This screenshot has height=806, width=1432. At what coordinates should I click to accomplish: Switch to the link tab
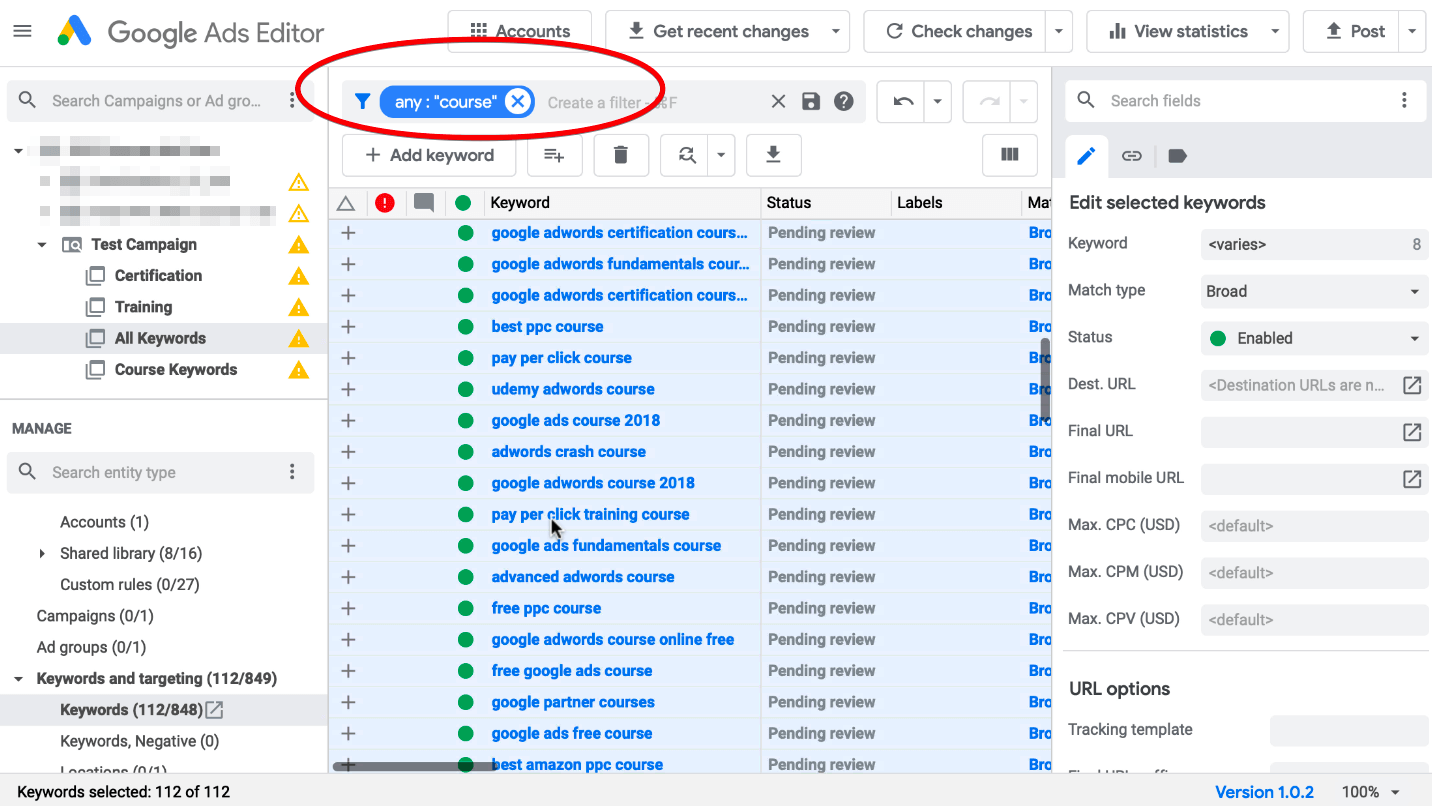1131,156
